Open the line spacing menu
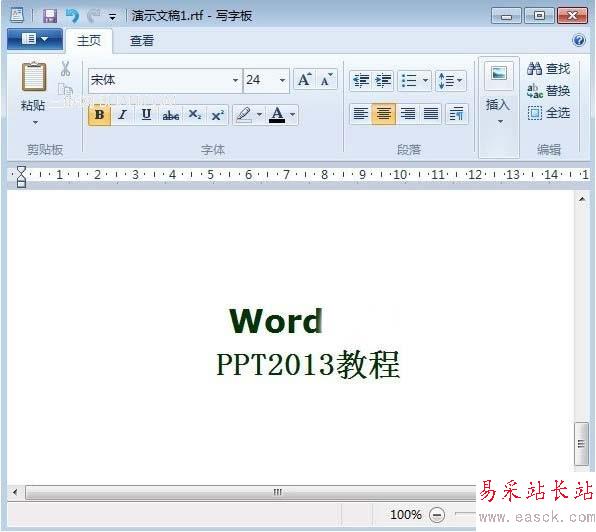The height and width of the screenshot is (532, 596). click(x=451, y=81)
